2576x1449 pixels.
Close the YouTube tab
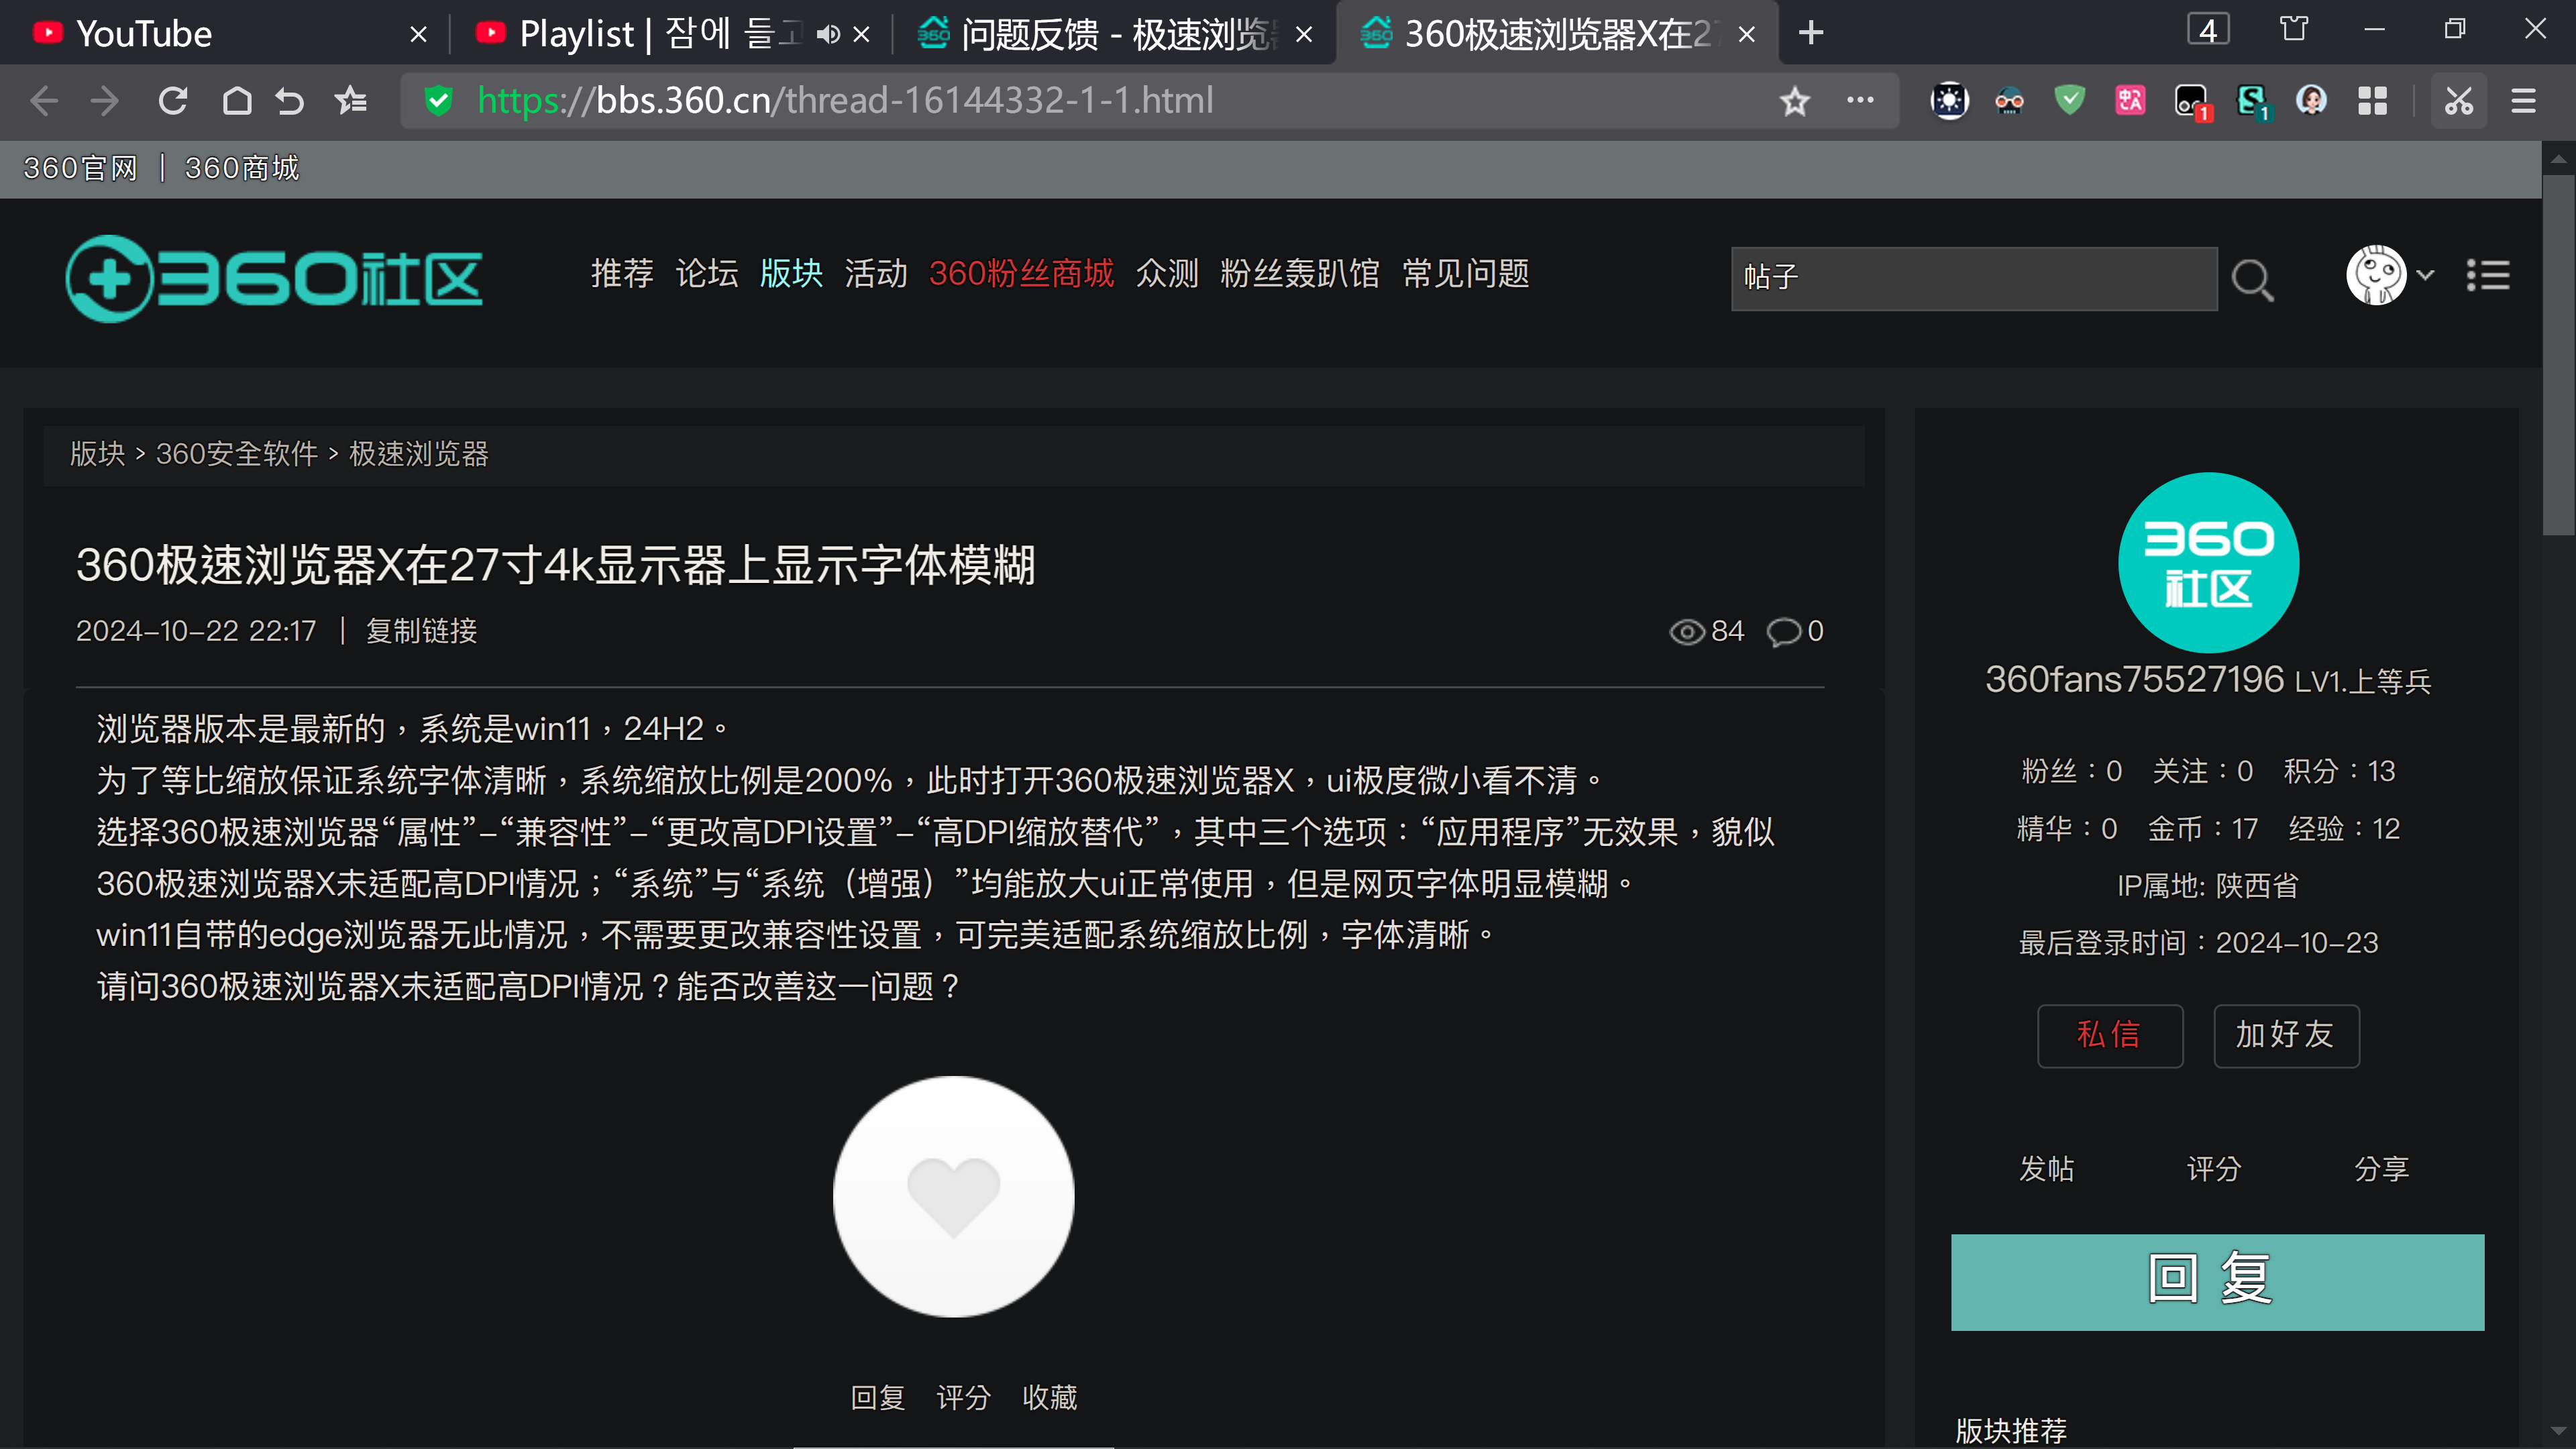point(419,35)
